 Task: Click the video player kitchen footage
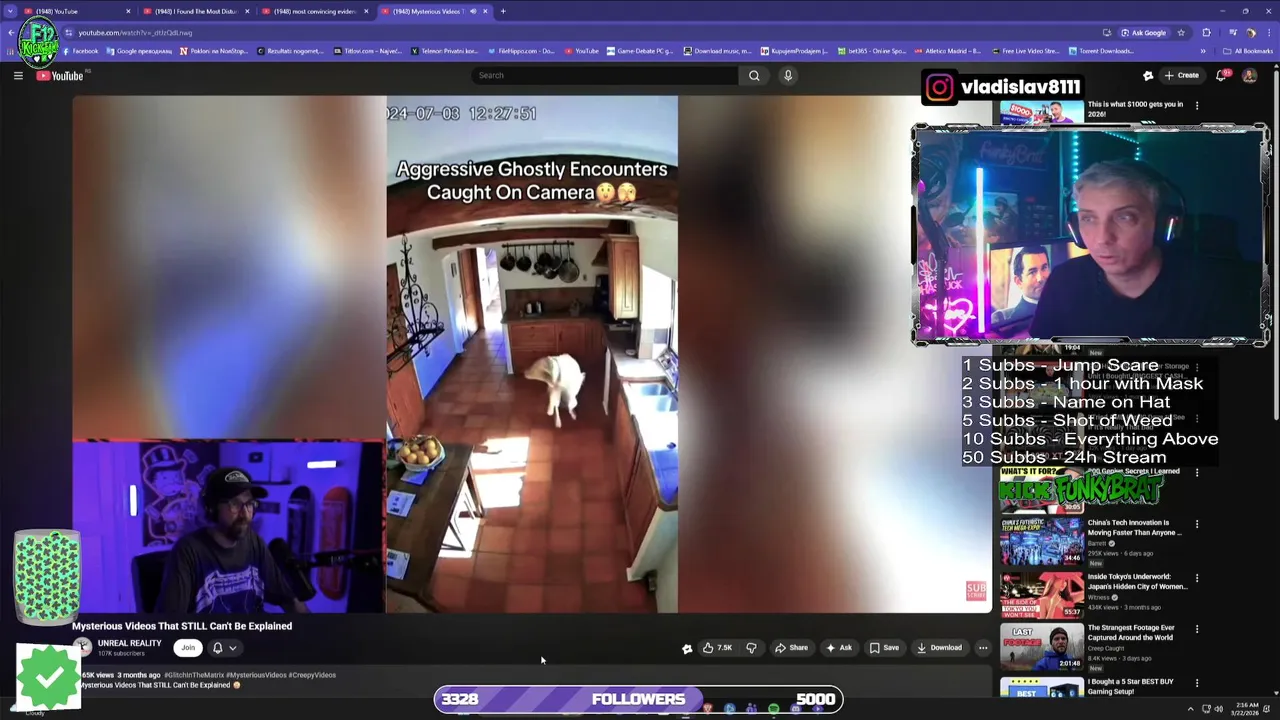tap(532, 354)
